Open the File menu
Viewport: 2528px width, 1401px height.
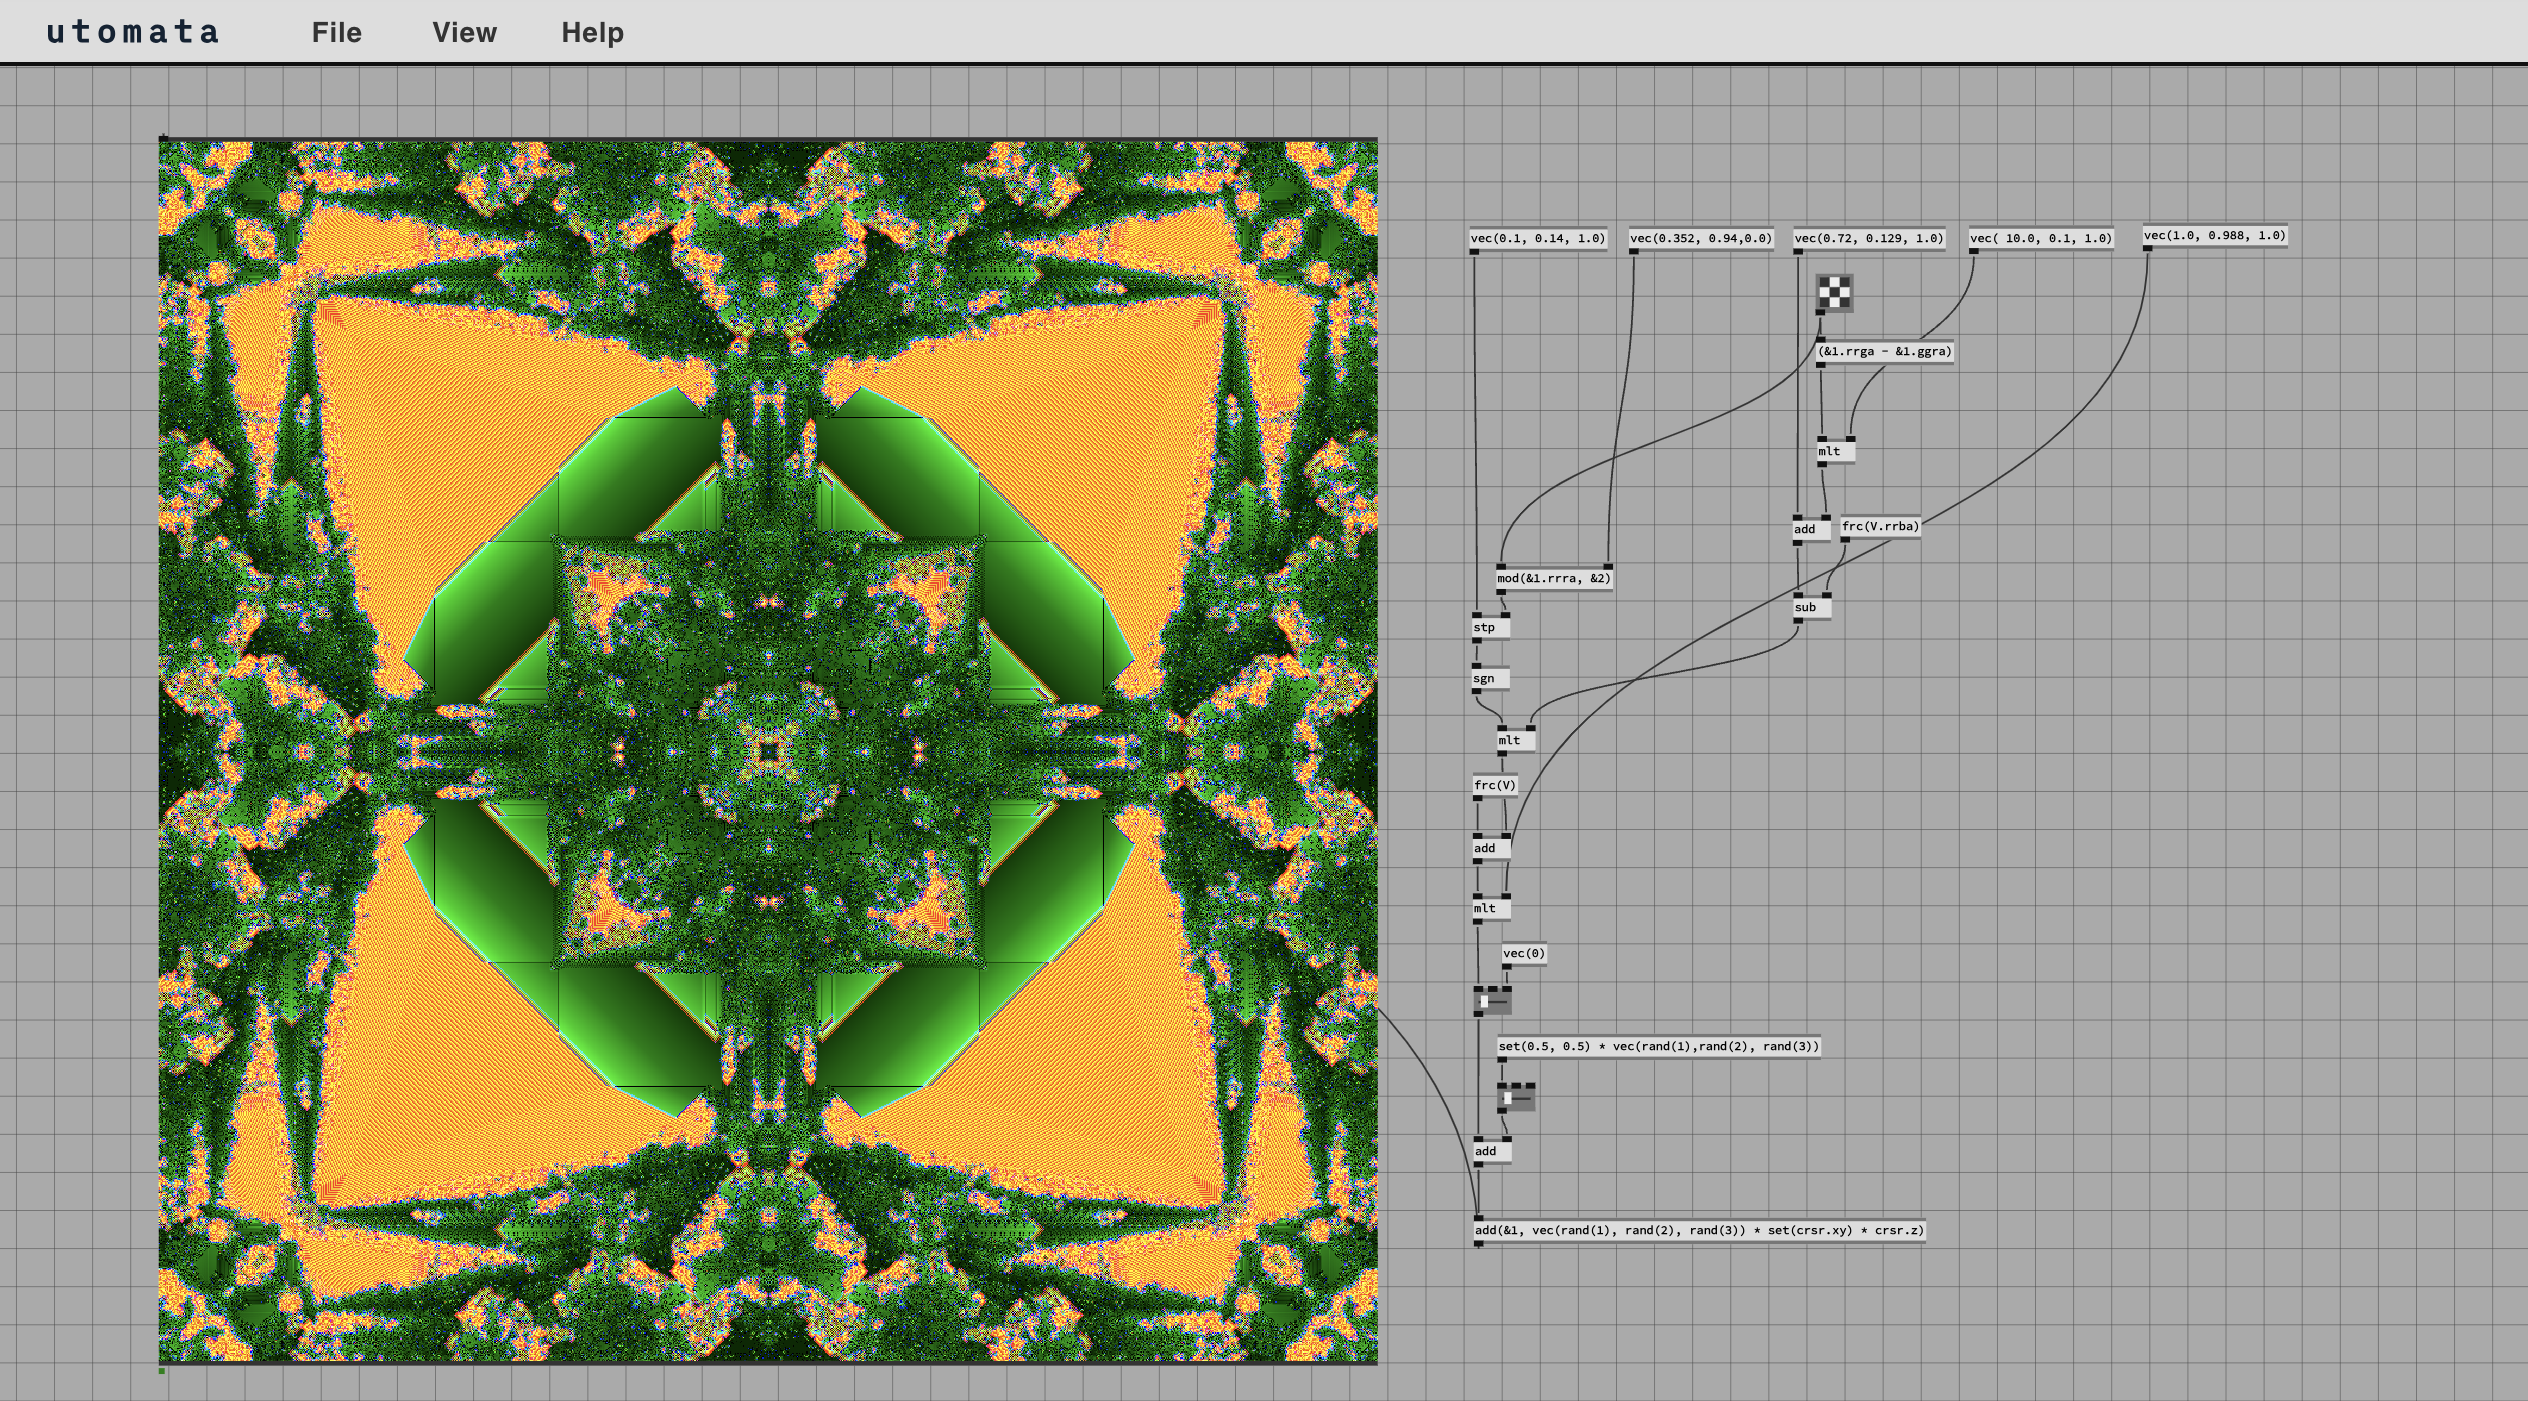[x=336, y=32]
